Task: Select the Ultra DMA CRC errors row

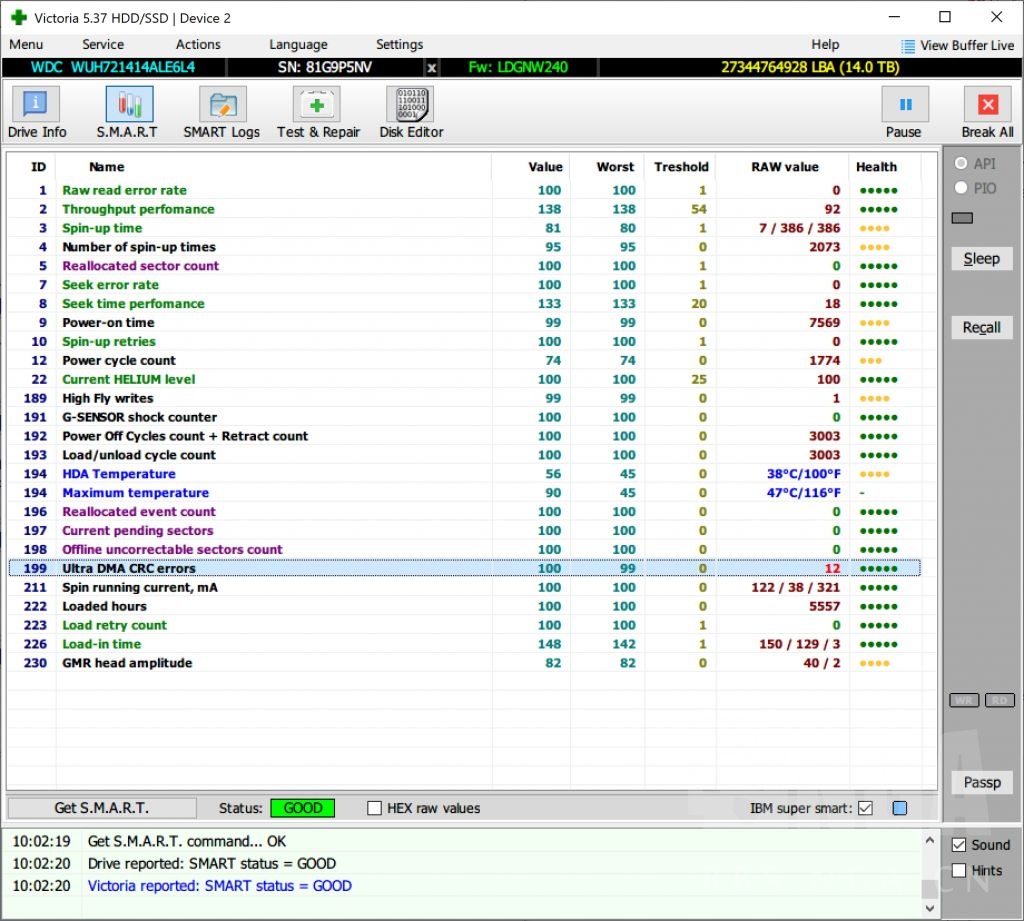Action: tap(128, 568)
